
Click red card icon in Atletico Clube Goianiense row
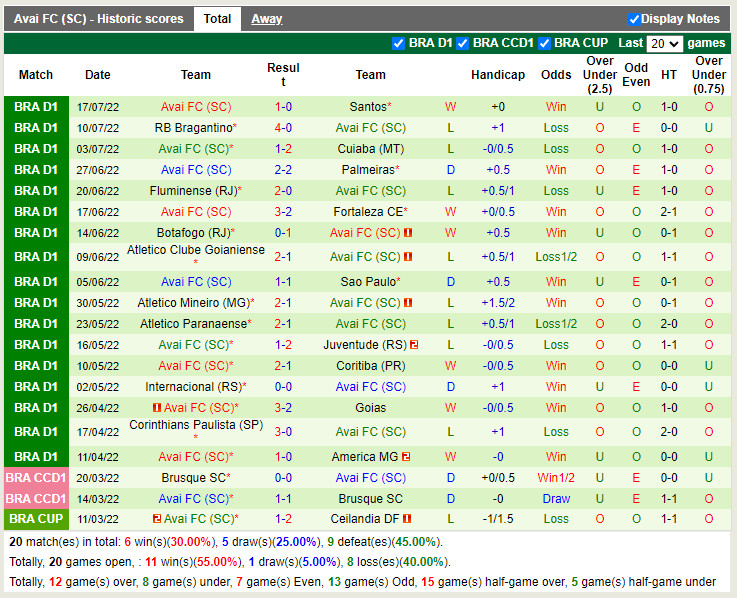[409, 257]
